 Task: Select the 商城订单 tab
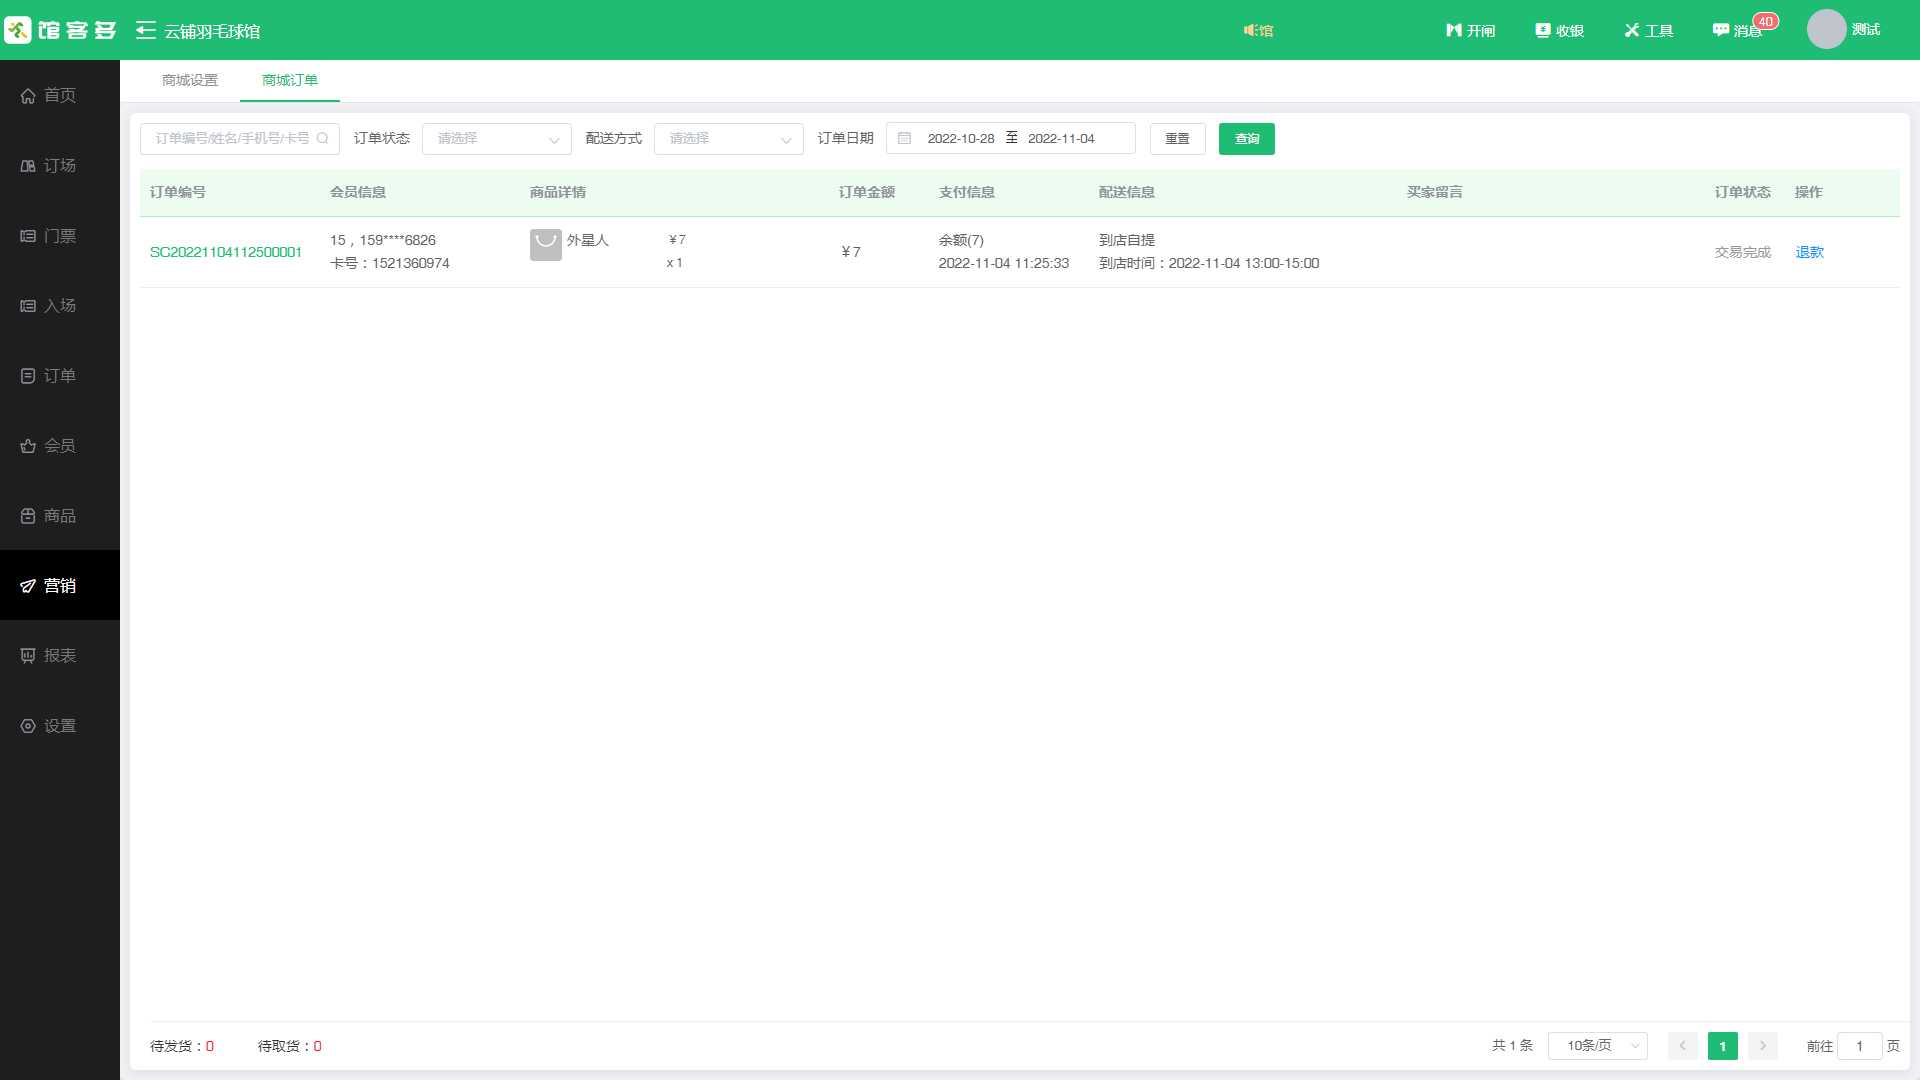[290, 80]
